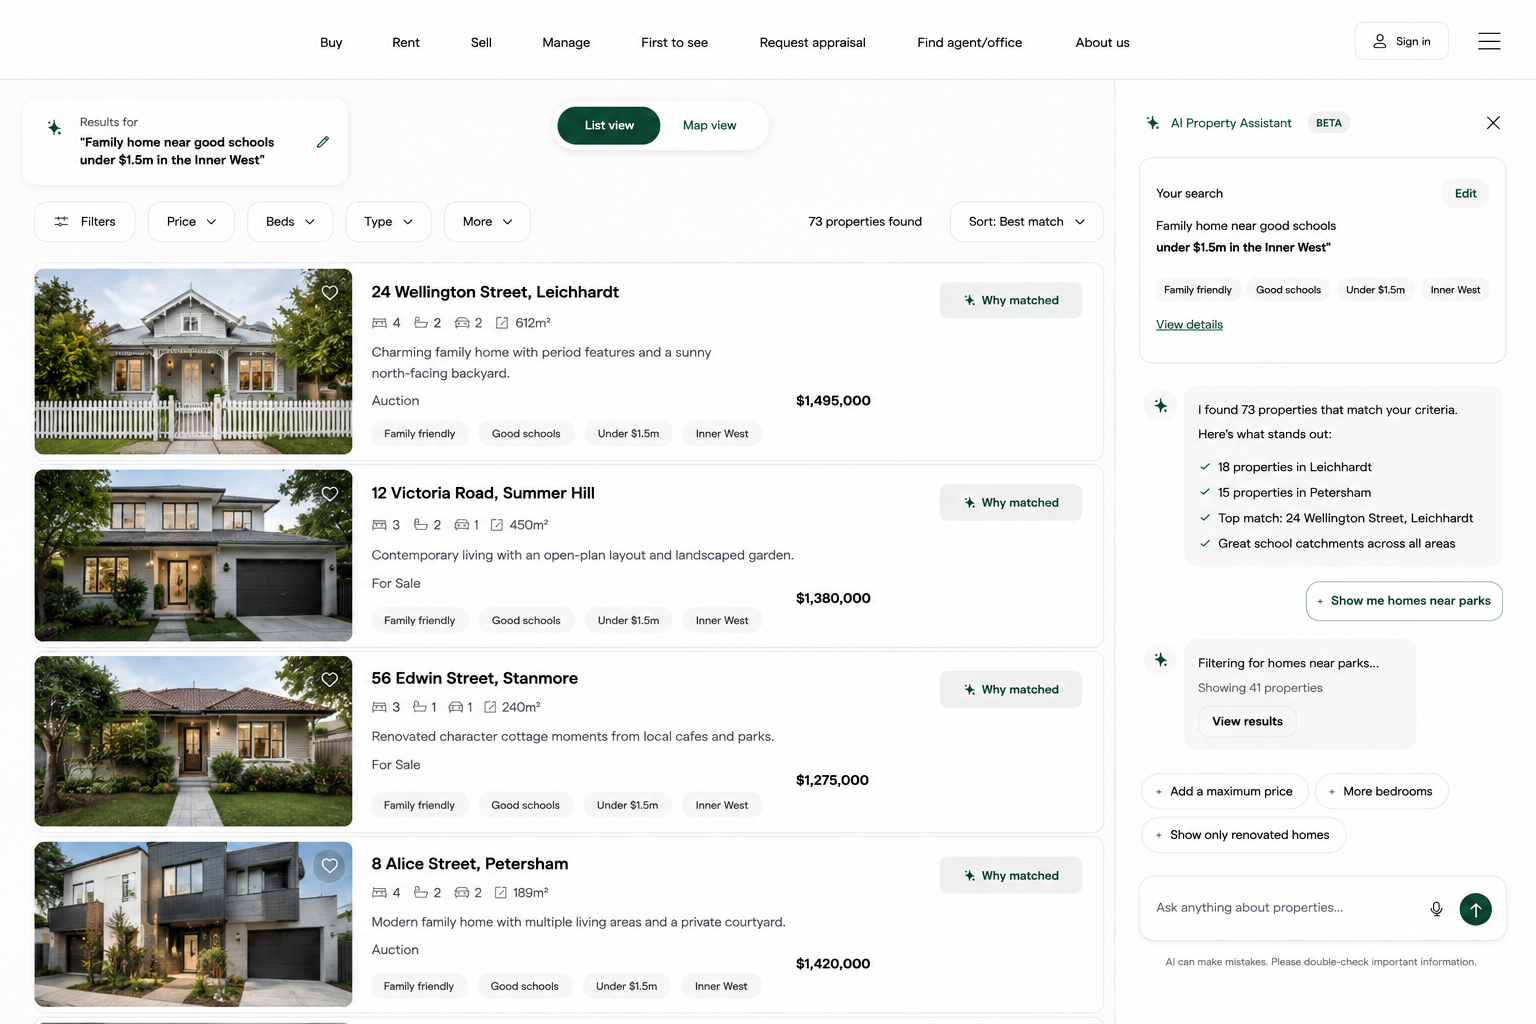This screenshot has width=1536, height=1024.
Task: Open 24 Wellington Street house photo
Action: (193, 361)
